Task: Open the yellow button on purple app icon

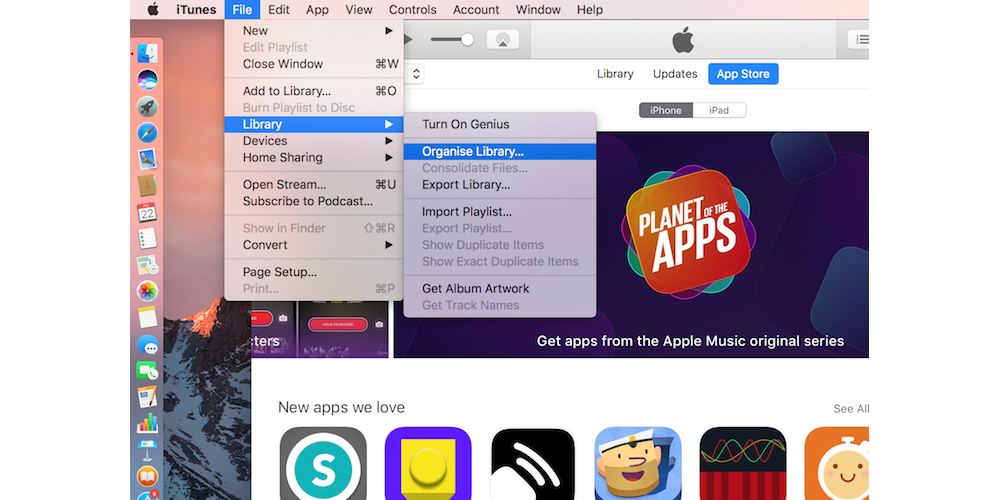Action: click(x=428, y=464)
